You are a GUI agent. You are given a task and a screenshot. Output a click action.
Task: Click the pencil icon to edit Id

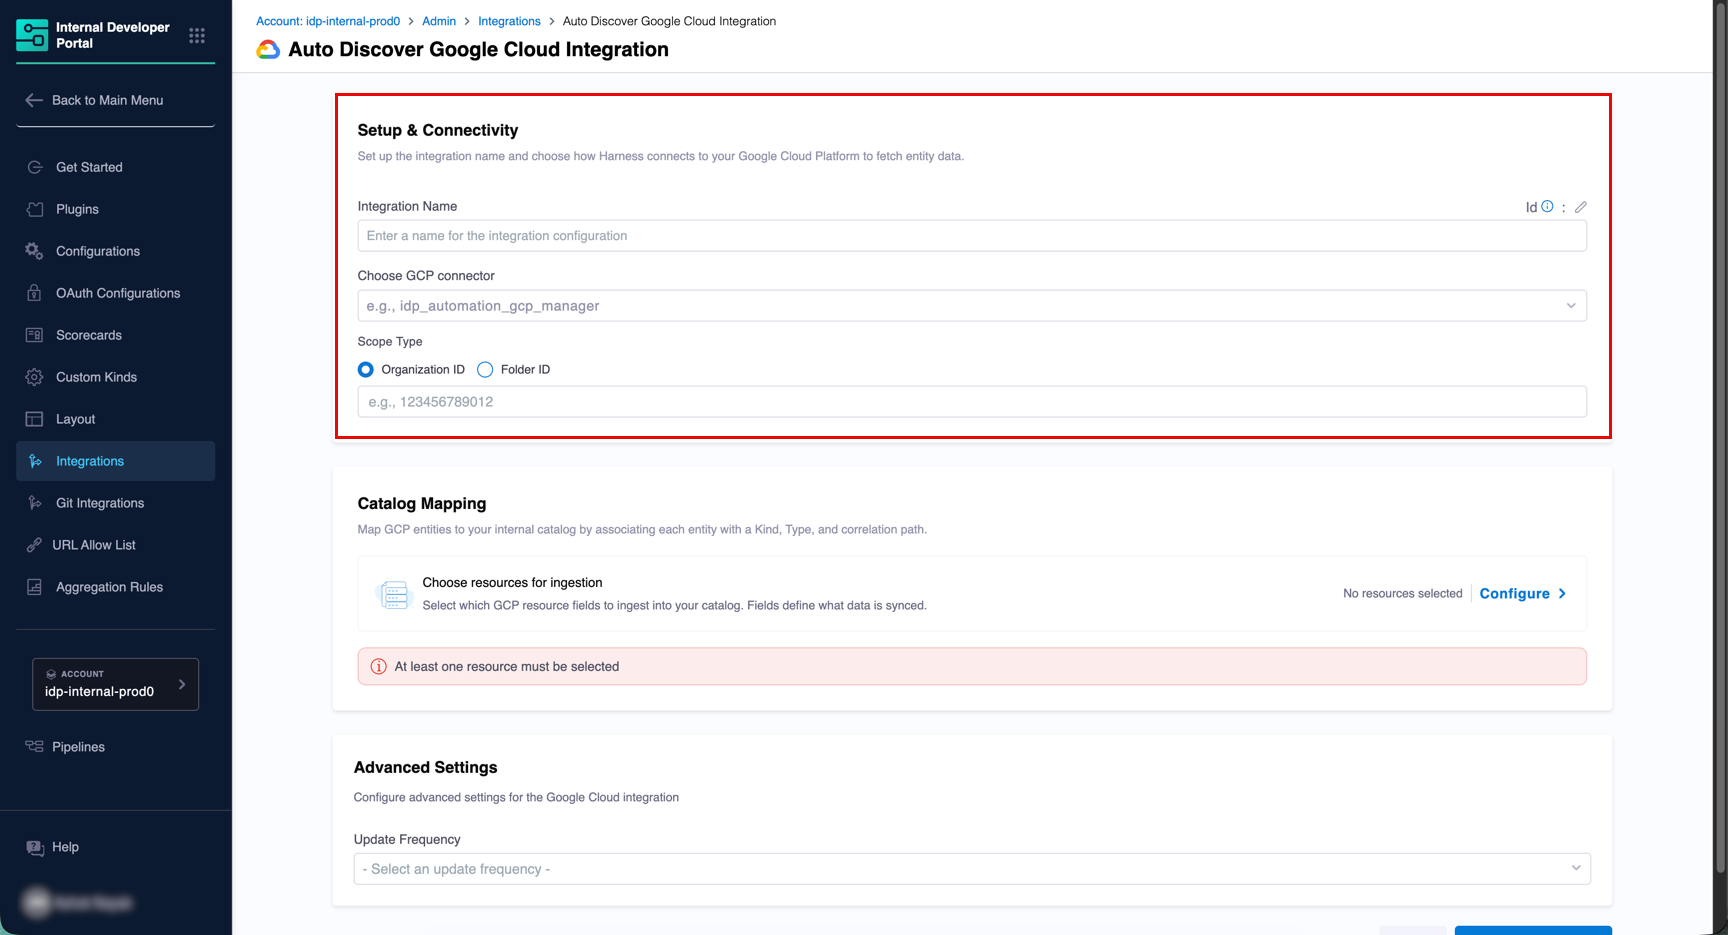point(1581,207)
